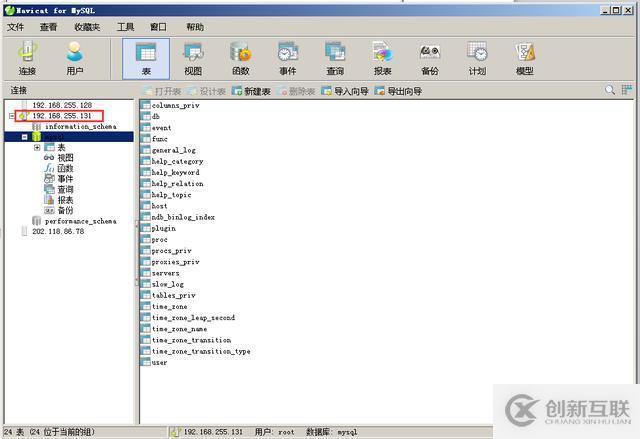Image resolution: width=640 pixels, height=439 pixels.
Task: Click the search magnifier icon
Action: [x=610, y=90]
